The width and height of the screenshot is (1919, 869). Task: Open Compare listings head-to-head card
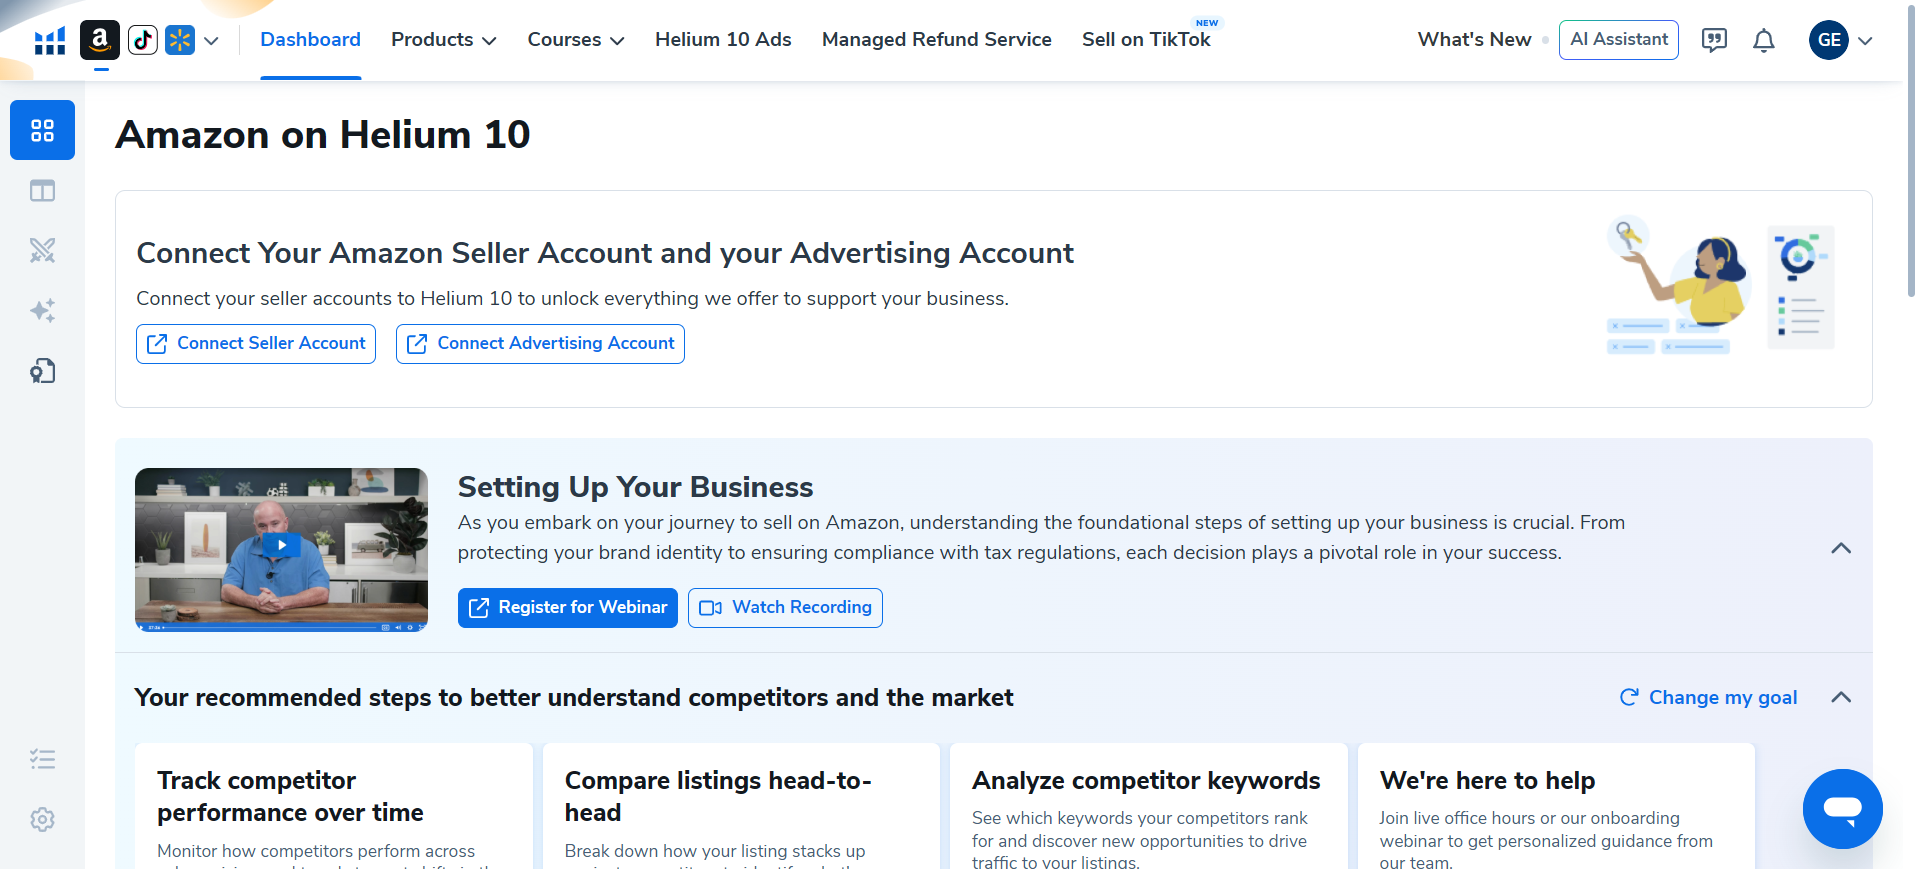pyautogui.click(x=741, y=806)
